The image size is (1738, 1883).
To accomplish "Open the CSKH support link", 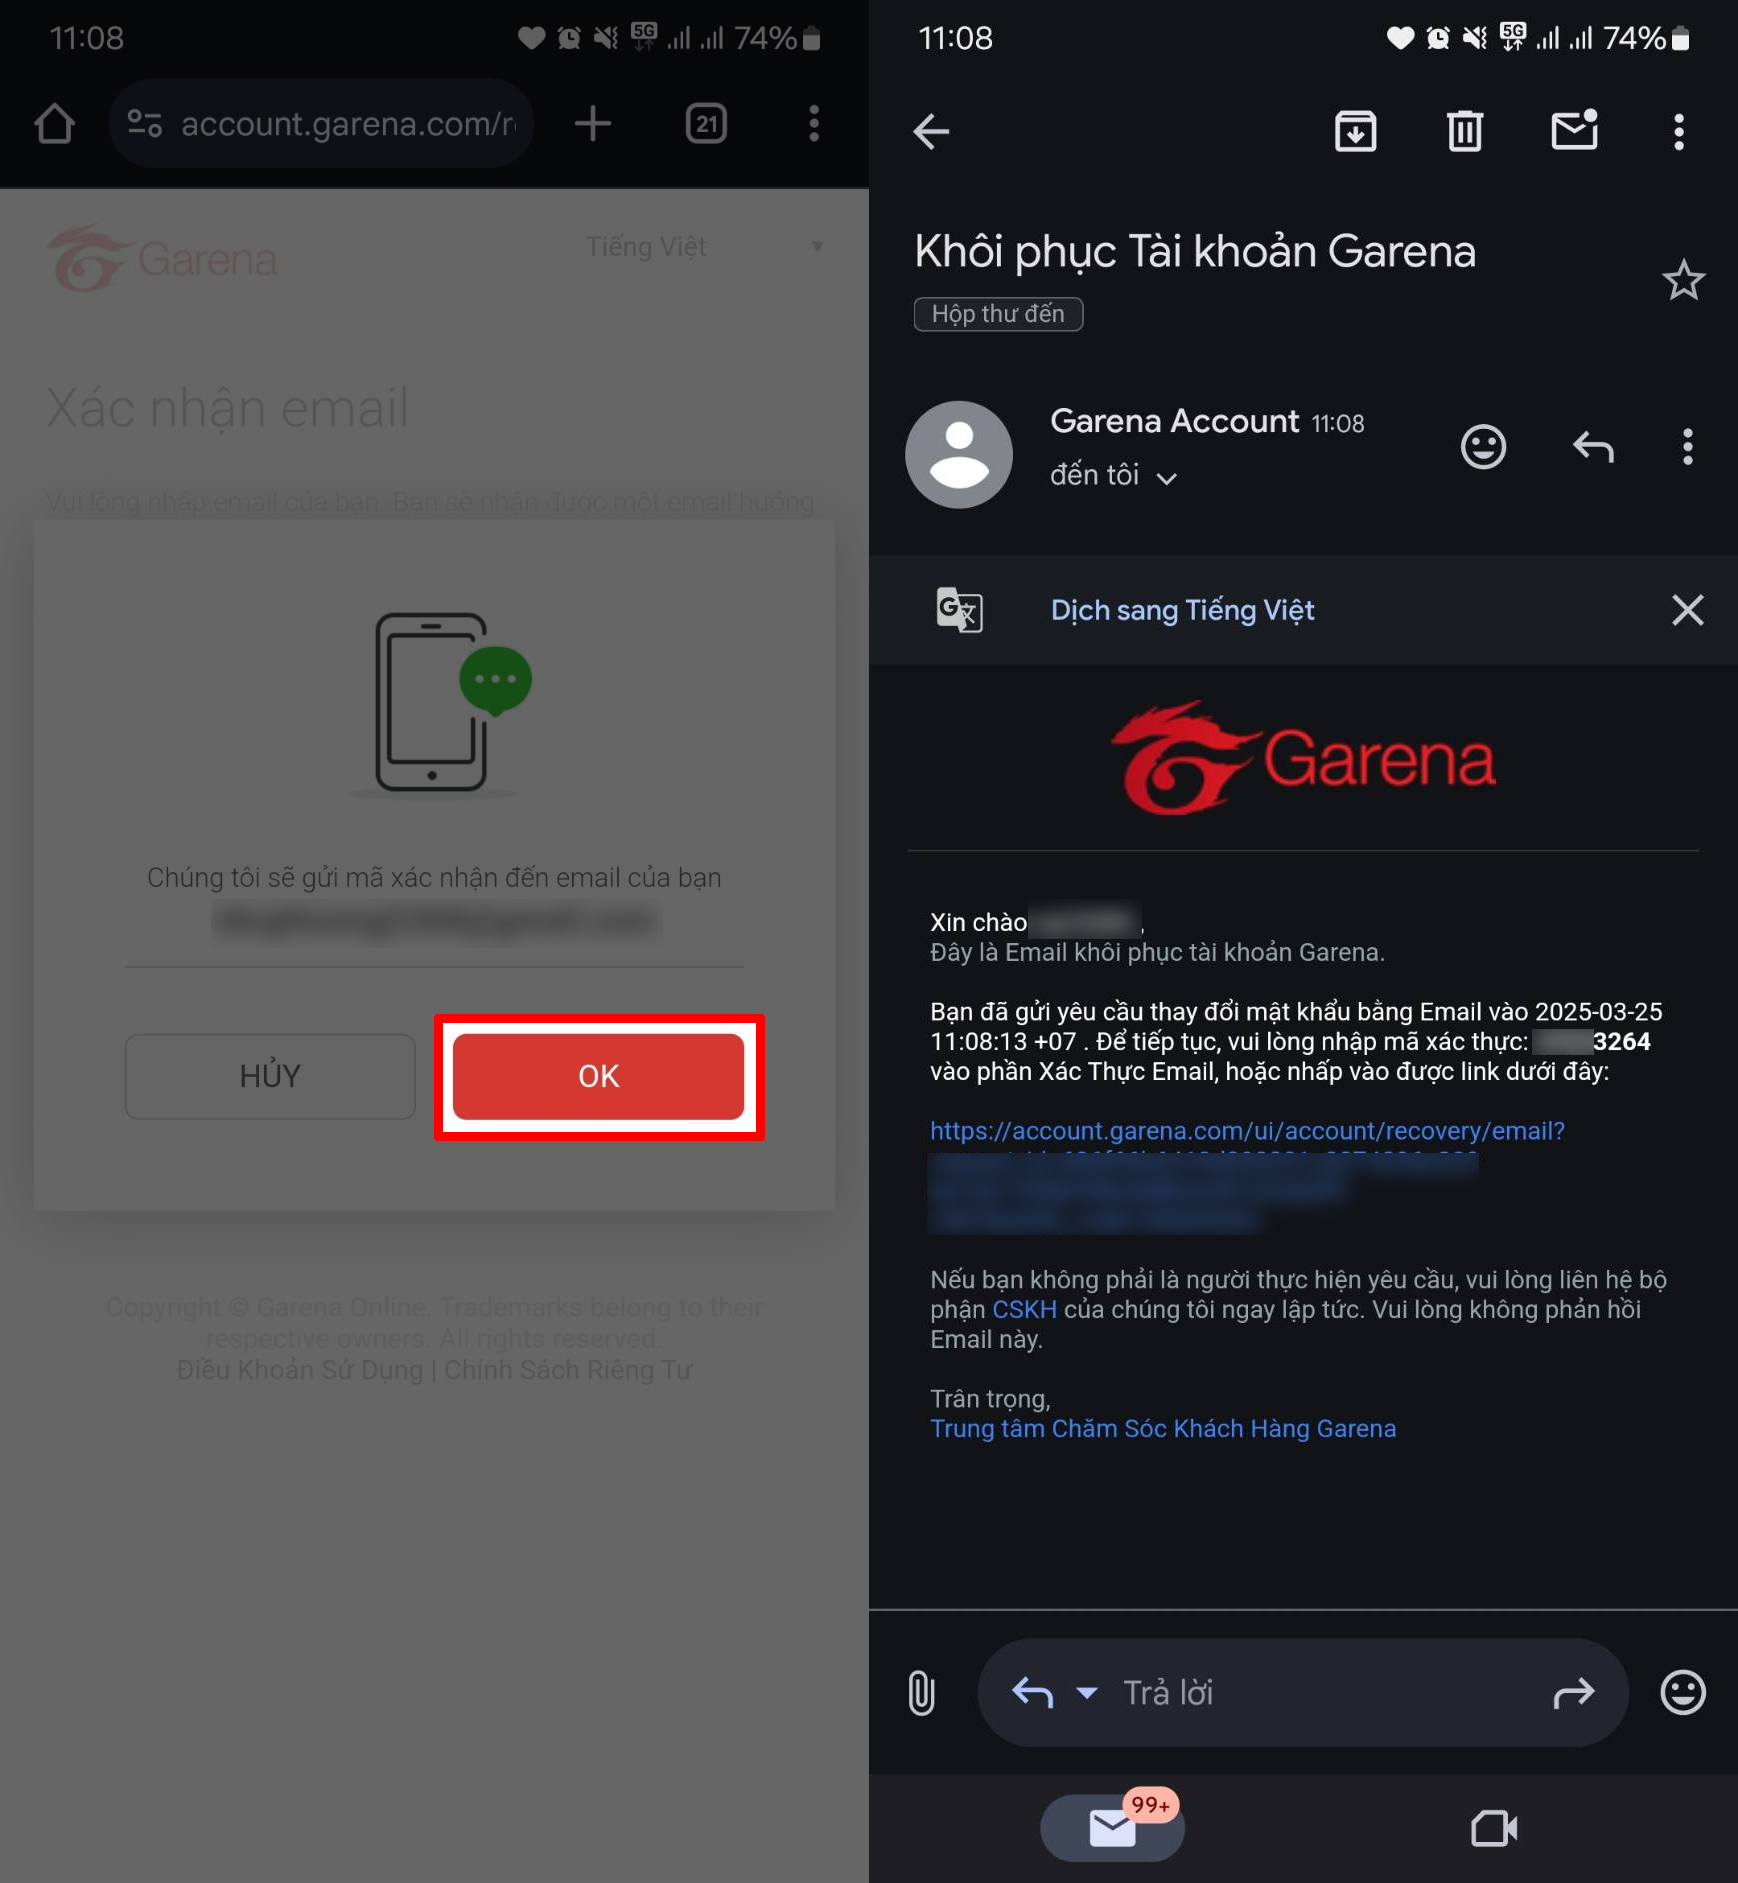I will tap(1024, 1310).
